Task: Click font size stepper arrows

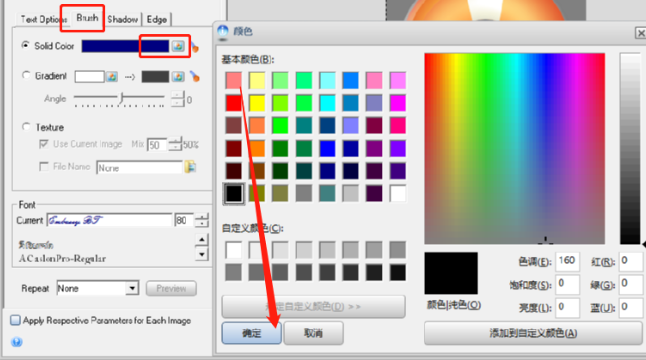Action: pos(201,220)
